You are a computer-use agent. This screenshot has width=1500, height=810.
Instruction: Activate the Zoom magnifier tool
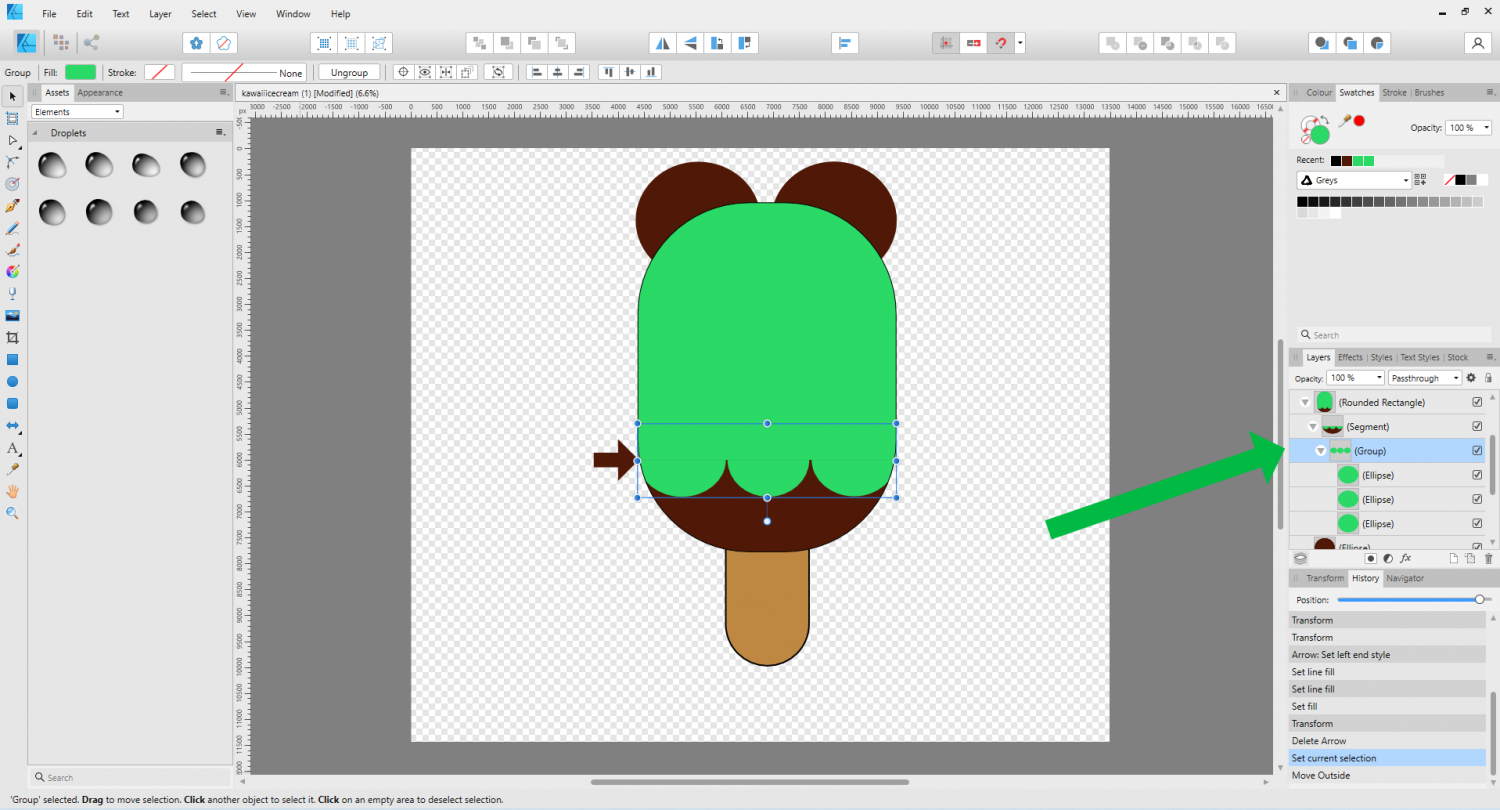pyautogui.click(x=13, y=513)
